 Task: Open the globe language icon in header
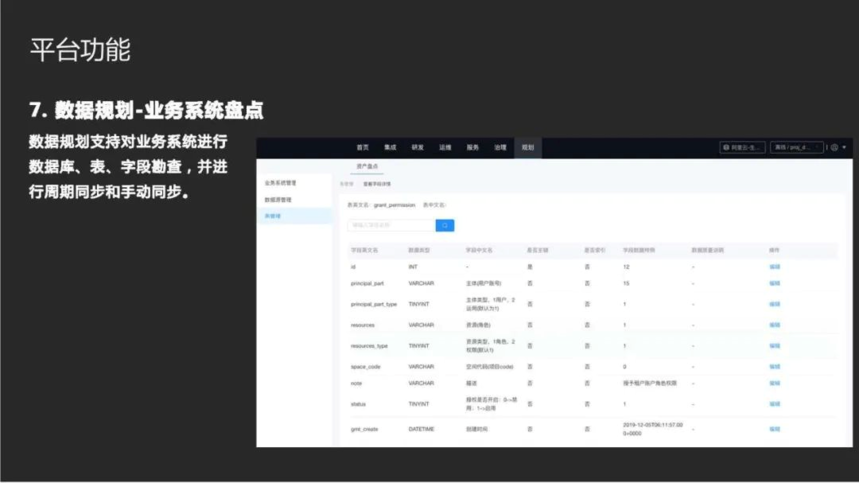(834, 147)
